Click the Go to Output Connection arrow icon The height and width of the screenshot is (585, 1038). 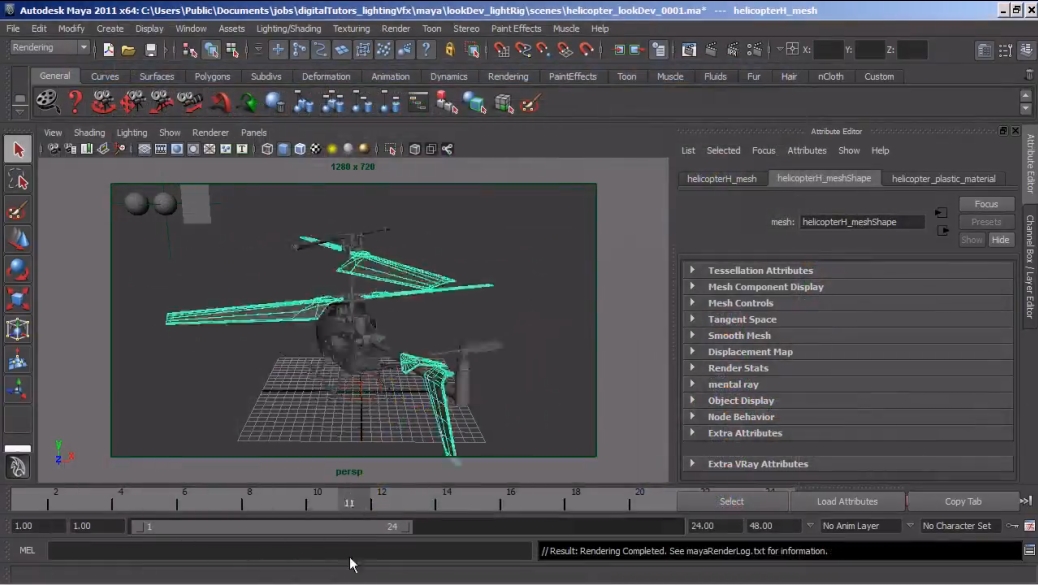[x=943, y=230]
